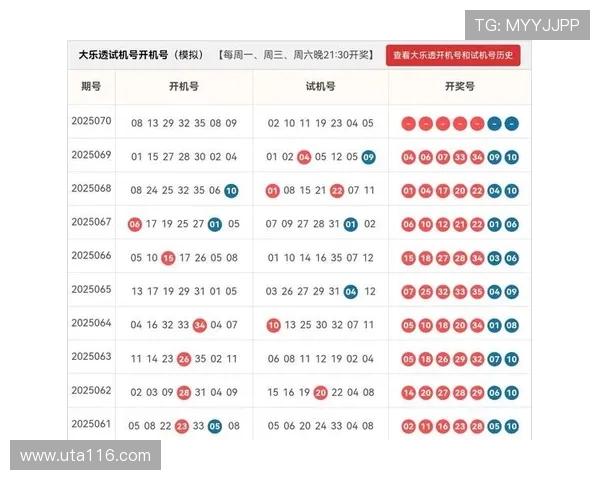This screenshot has width=600, height=480.
Task: Click red ball 34 in 2025064 开机号
Action: pos(199,325)
